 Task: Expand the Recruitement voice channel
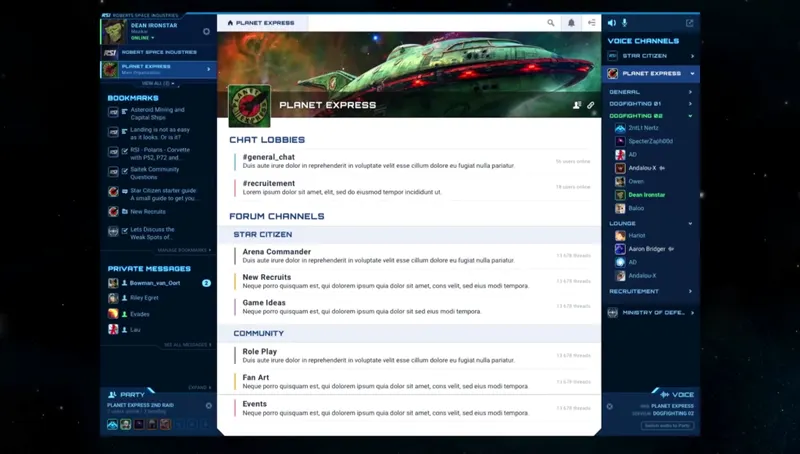690,291
